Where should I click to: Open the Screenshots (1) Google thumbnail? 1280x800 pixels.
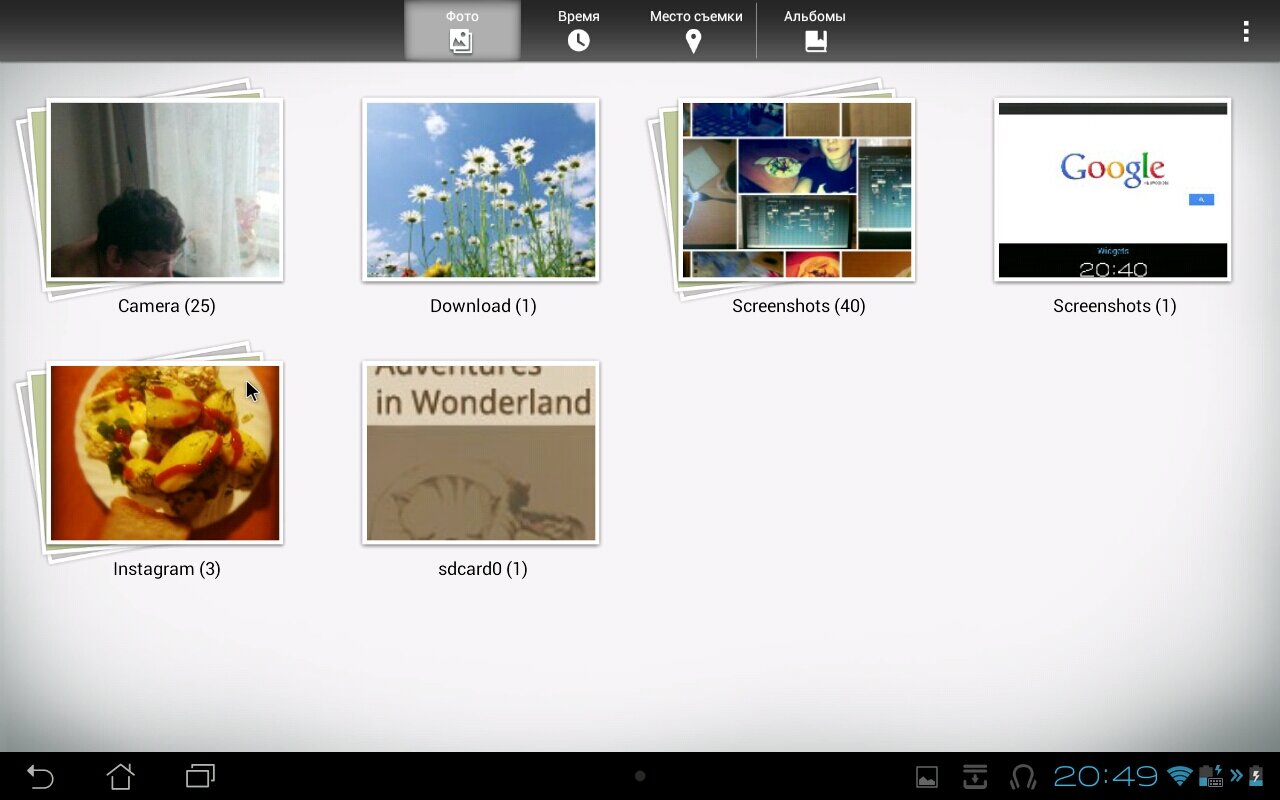click(x=1112, y=190)
